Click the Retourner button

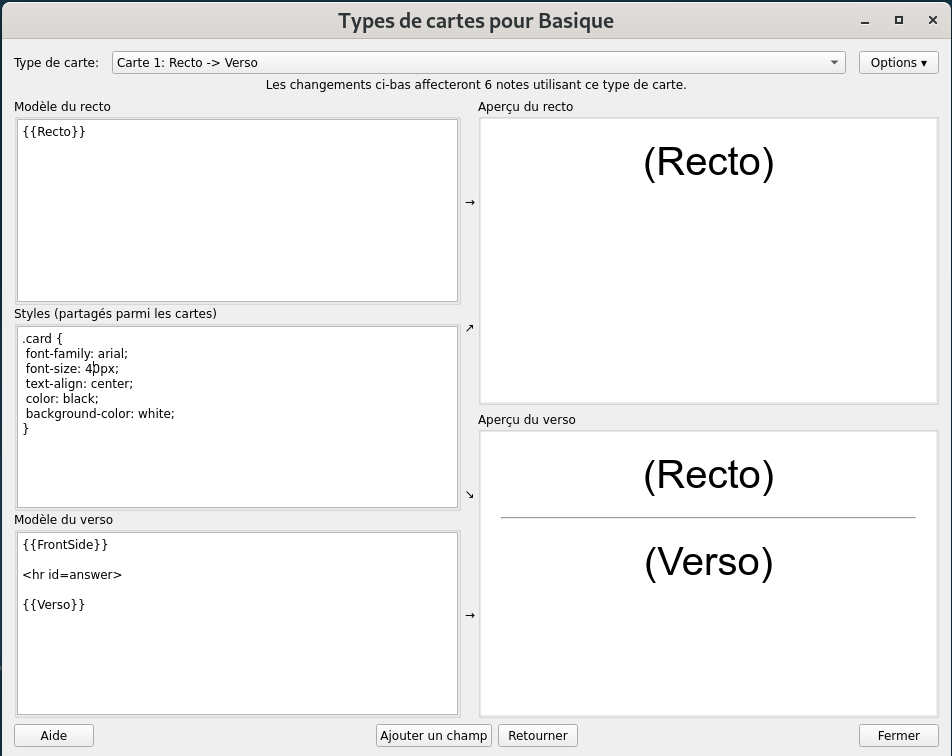coord(538,735)
